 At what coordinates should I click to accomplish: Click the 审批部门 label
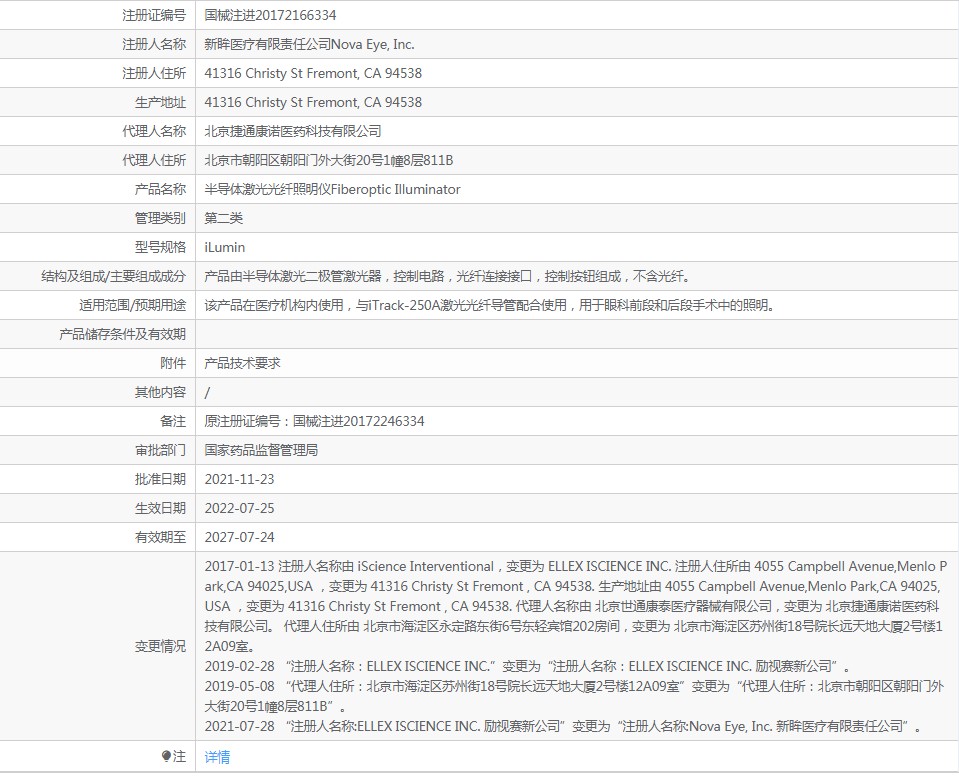[x=160, y=450]
